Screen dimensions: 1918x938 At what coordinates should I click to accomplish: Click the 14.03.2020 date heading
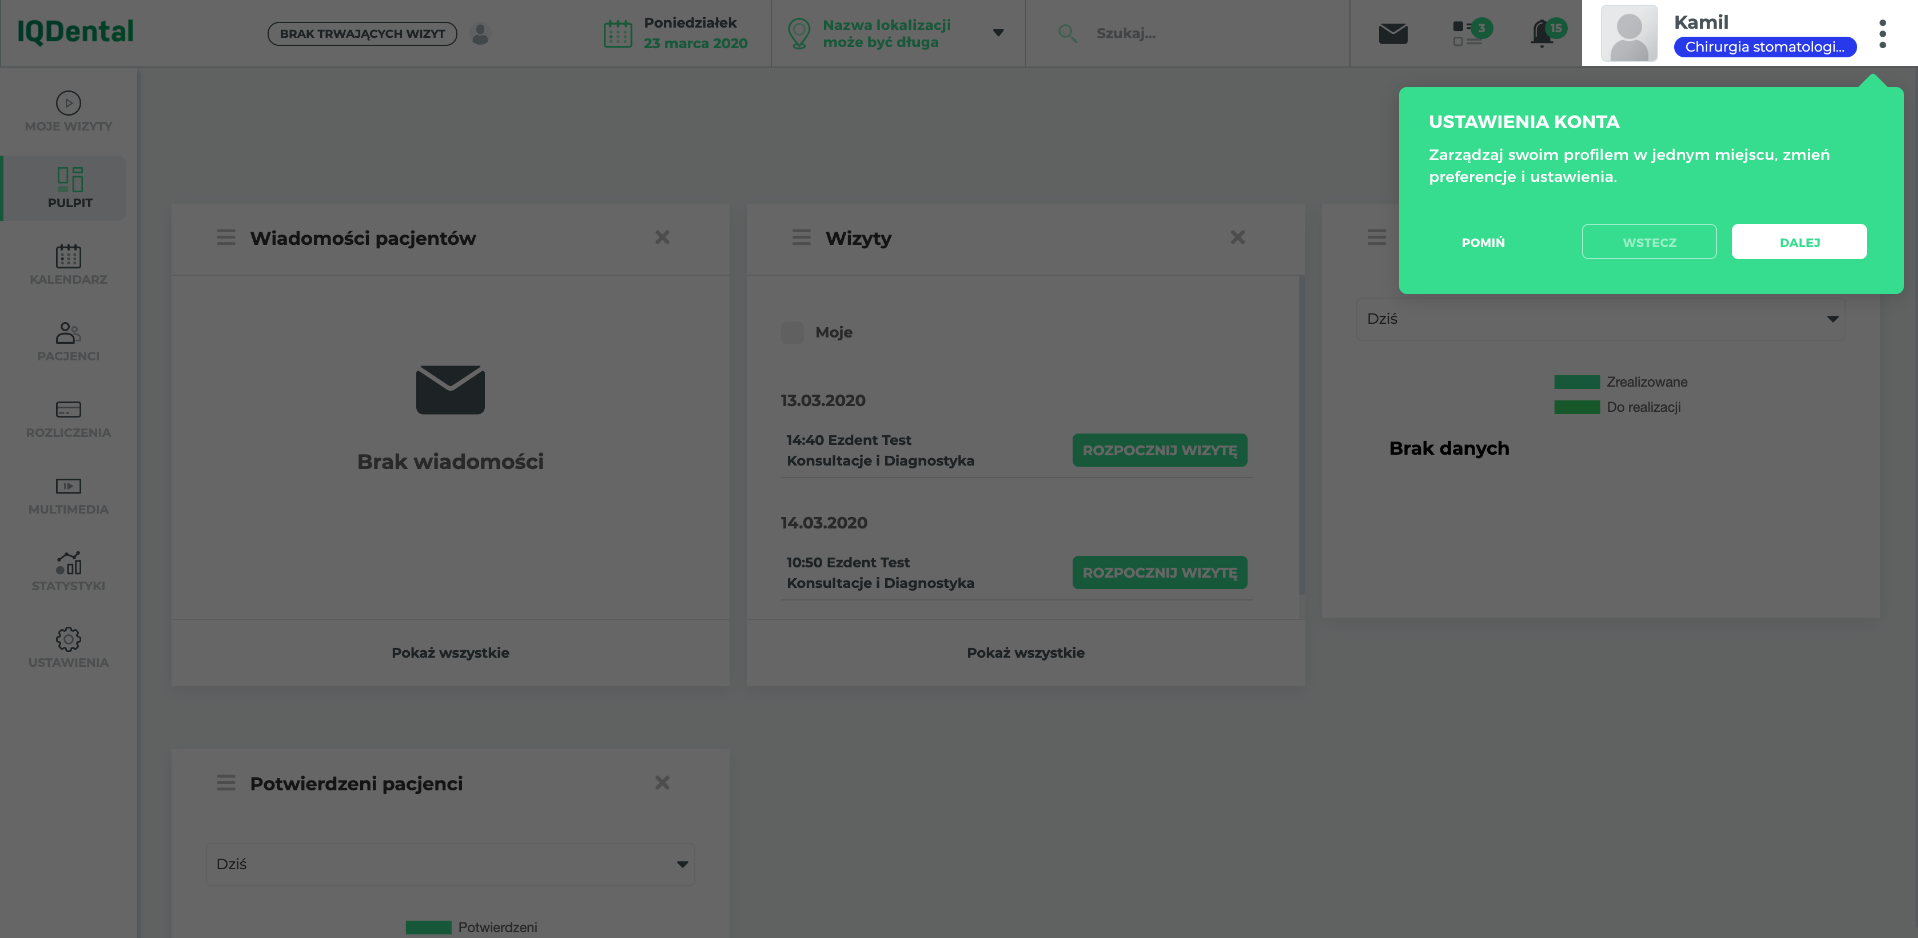[824, 523]
